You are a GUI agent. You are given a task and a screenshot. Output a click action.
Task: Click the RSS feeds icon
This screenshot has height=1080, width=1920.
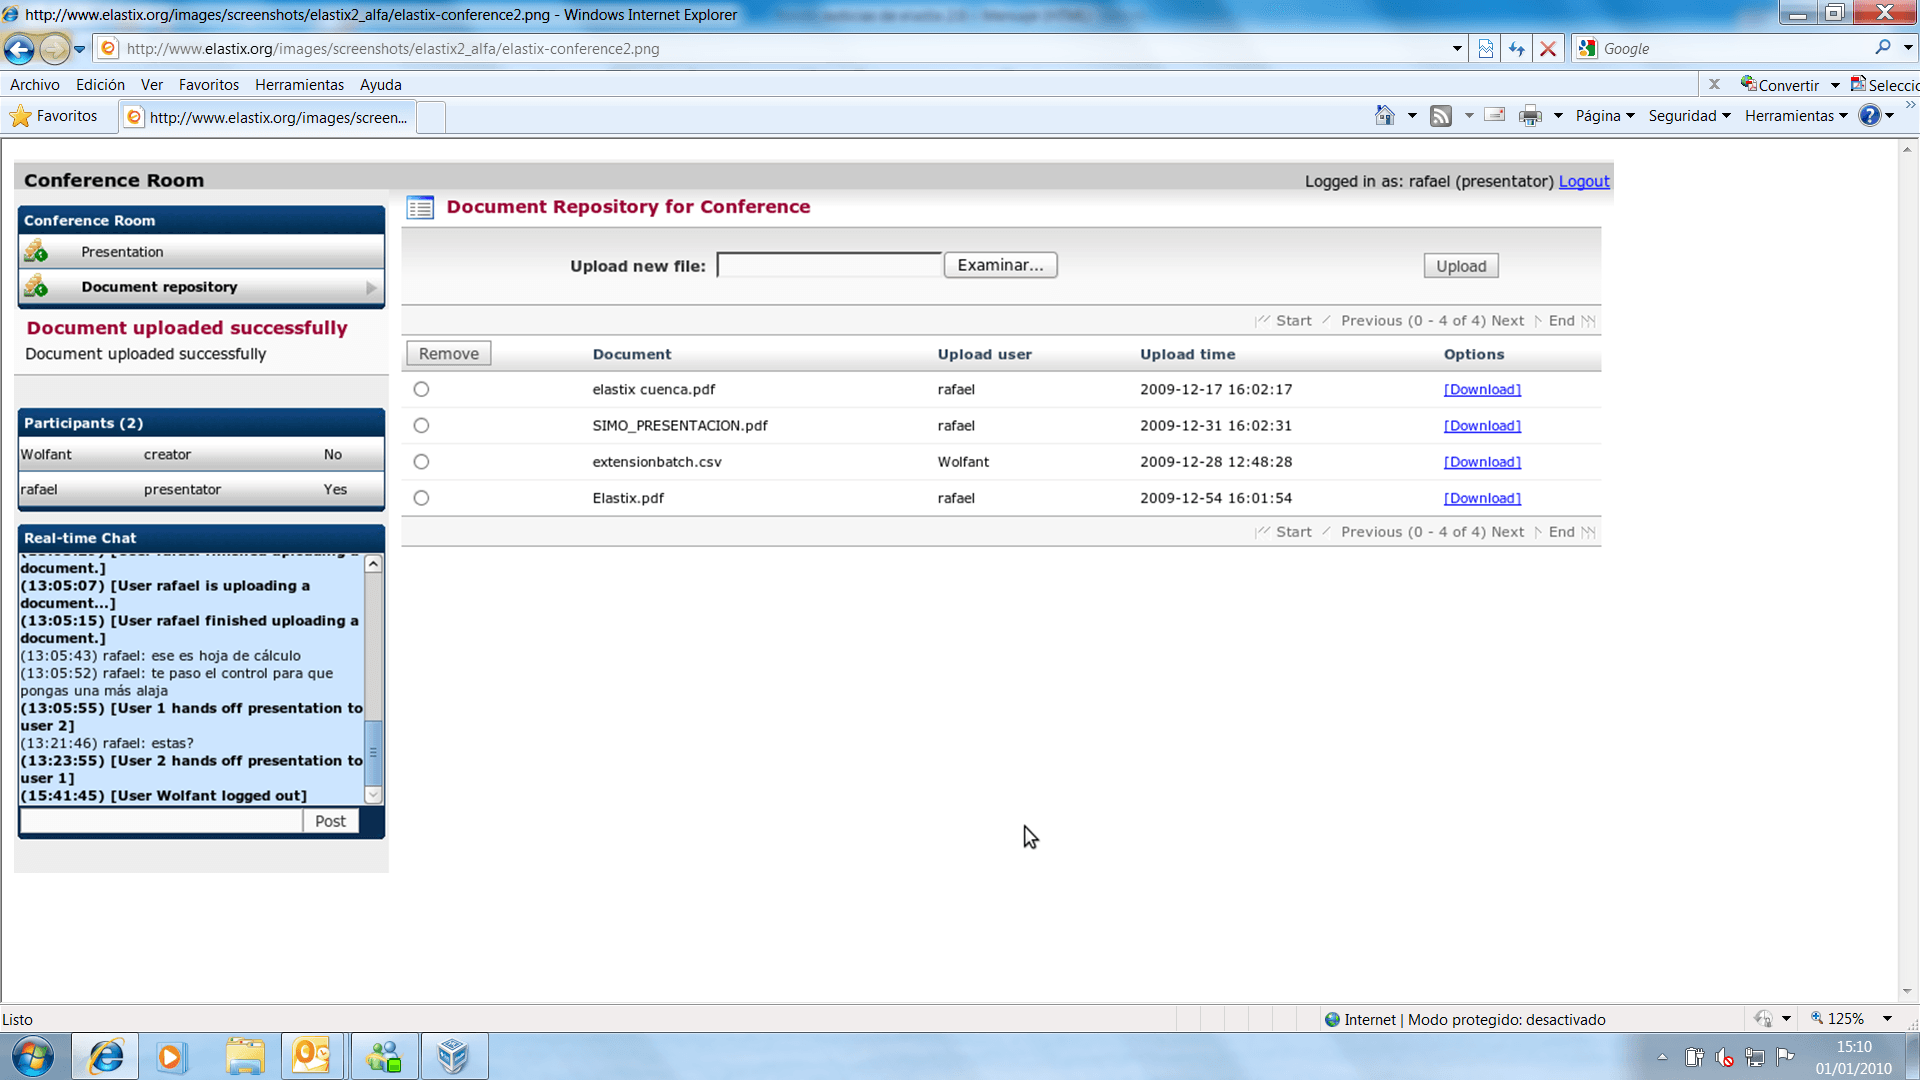tap(1440, 116)
